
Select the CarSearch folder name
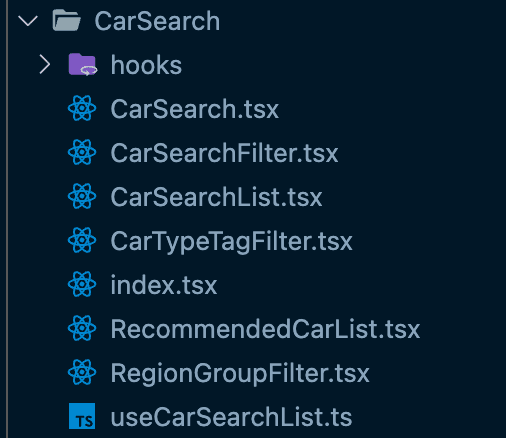[x=157, y=21]
